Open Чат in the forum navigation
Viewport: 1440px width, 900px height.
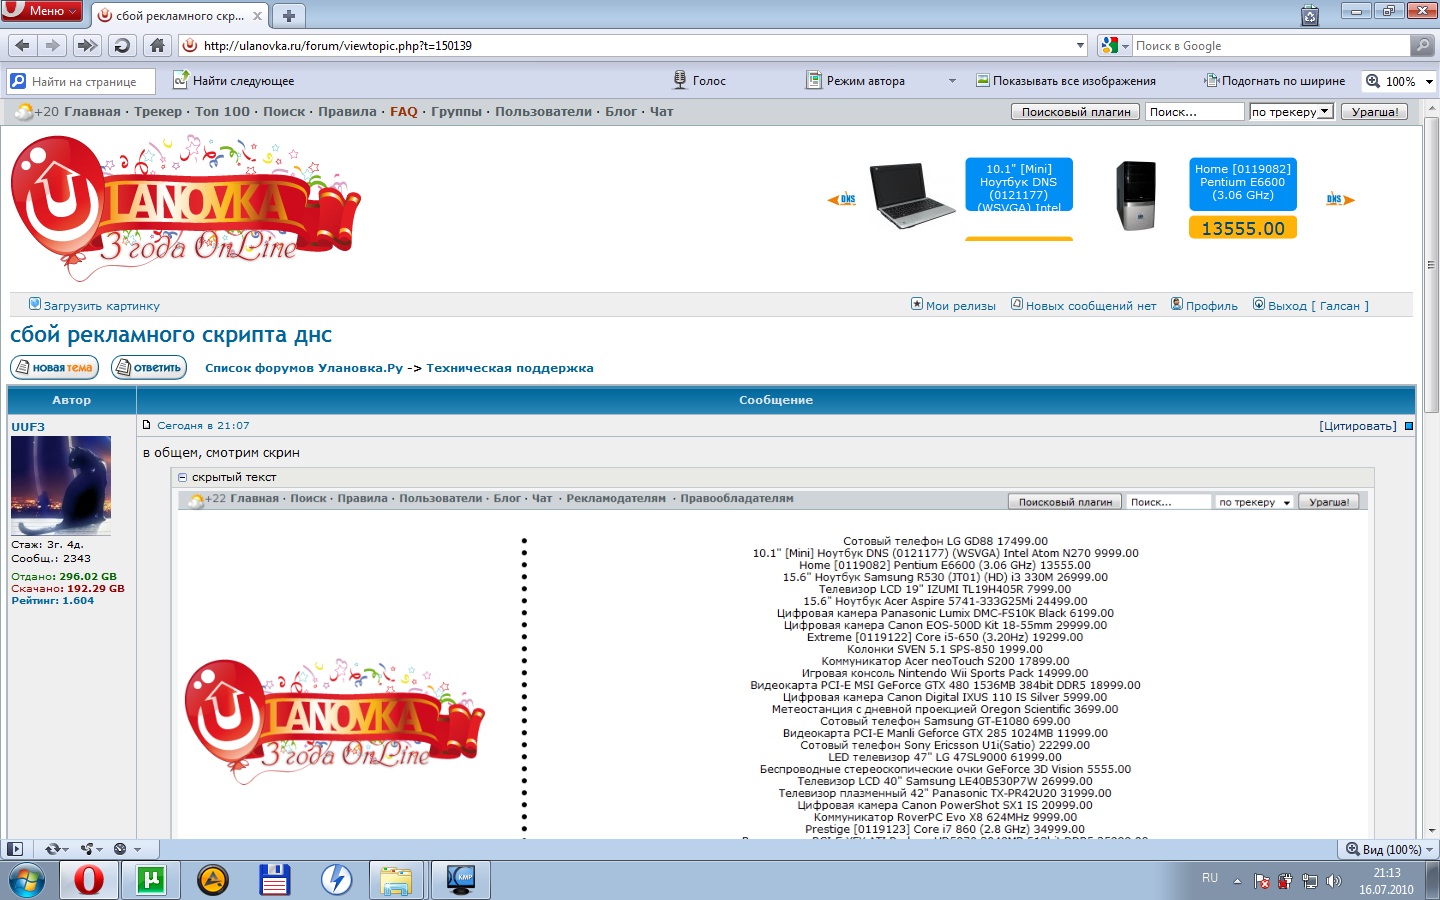pyautogui.click(x=662, y=112)
